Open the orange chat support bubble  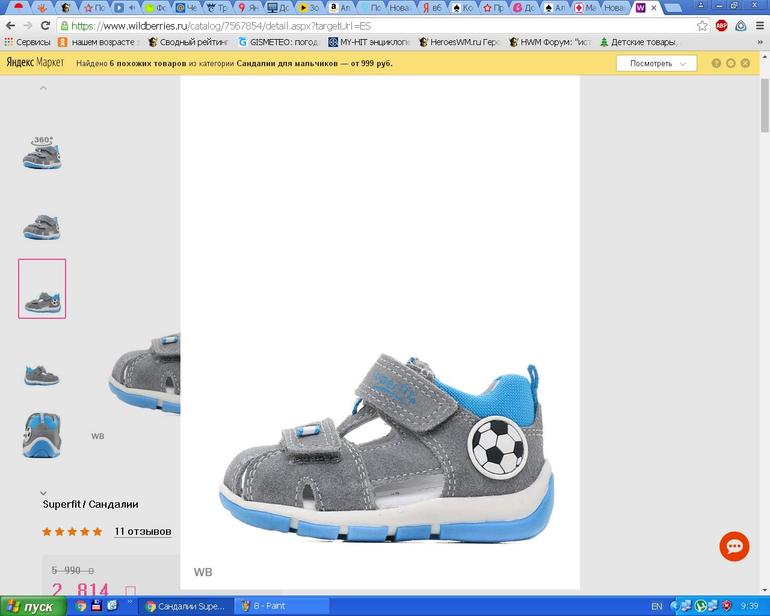pyautogui.click(x=734, y=546)
